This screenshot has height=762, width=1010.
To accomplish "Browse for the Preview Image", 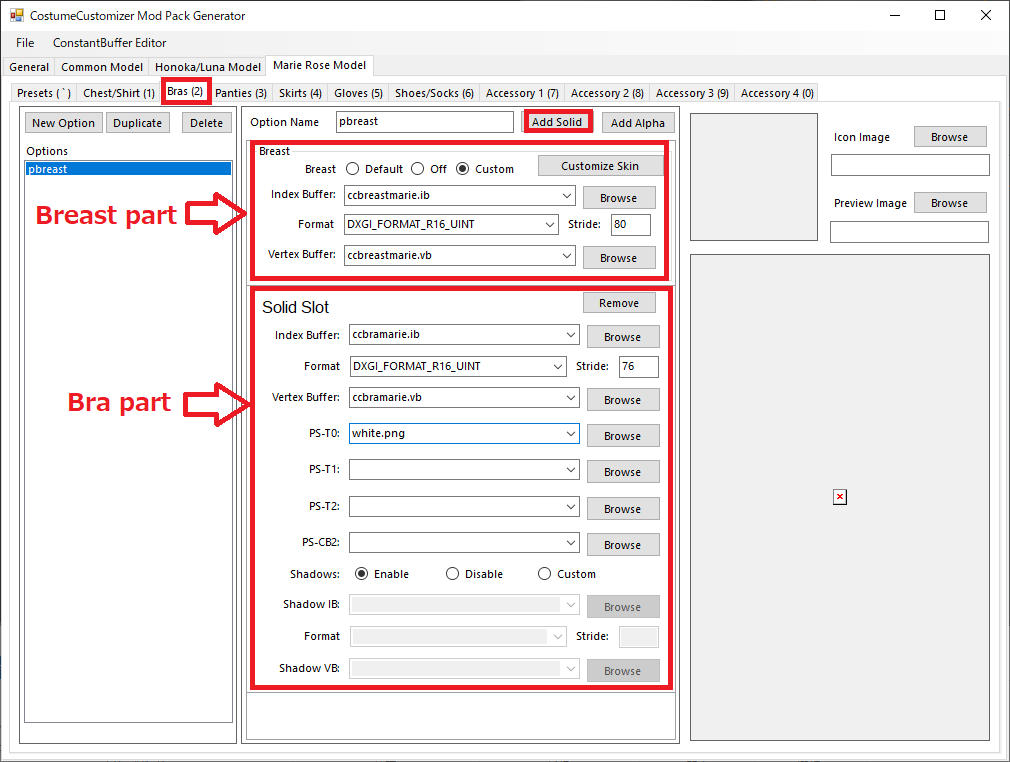I will coord(949,203).
